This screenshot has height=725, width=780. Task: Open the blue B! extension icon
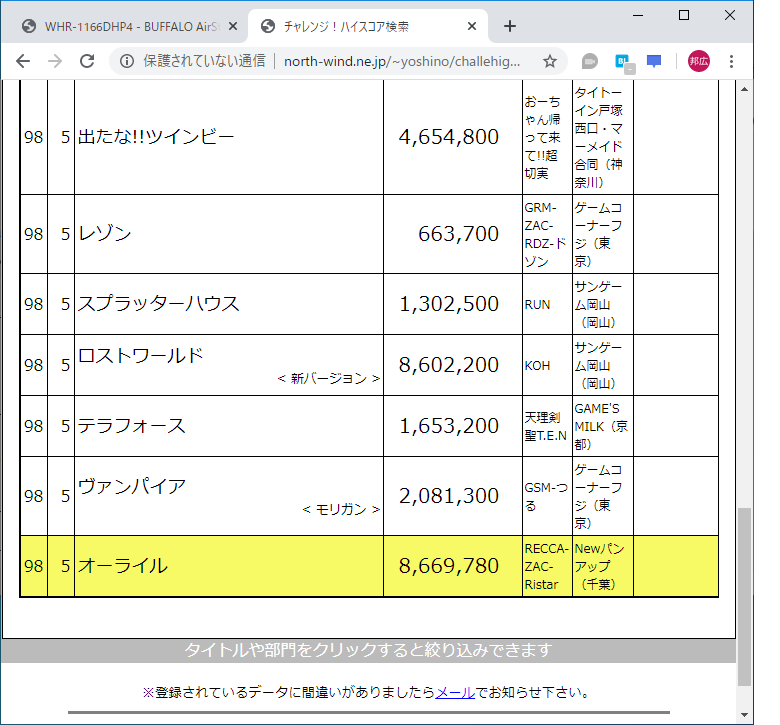[623, 62]
